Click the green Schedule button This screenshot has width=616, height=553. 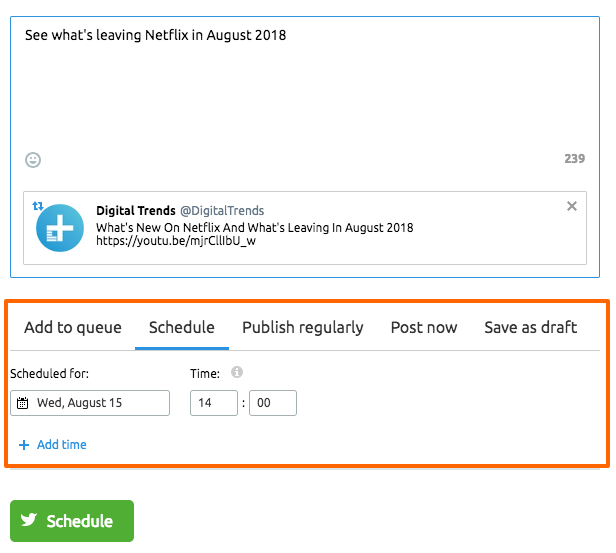tap(72, 521)
